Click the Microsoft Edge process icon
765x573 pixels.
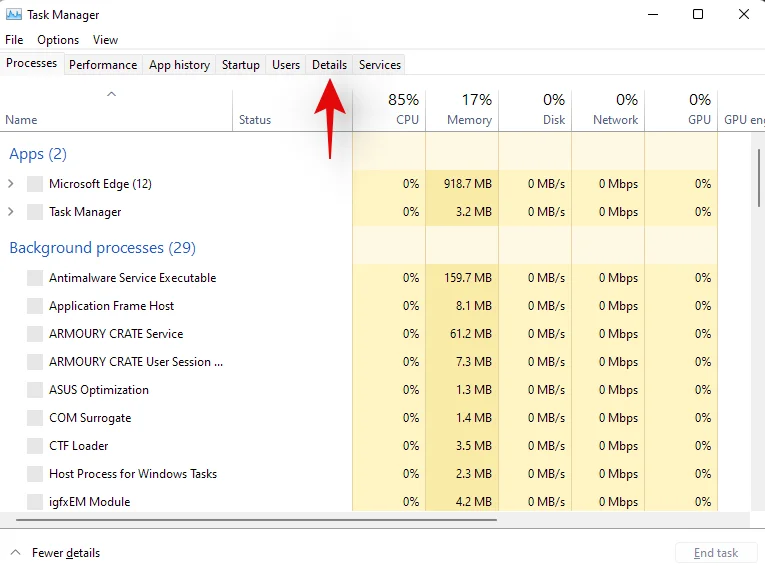[35, 184]
